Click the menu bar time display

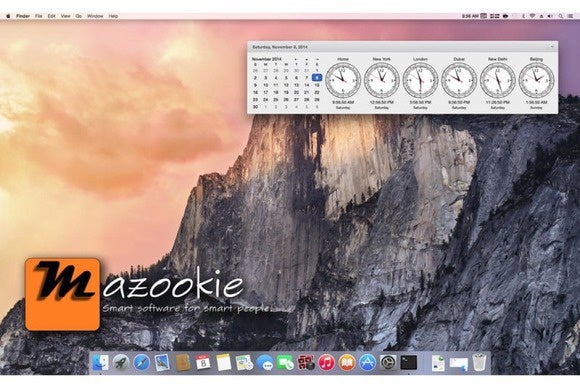tap(470, 16)
